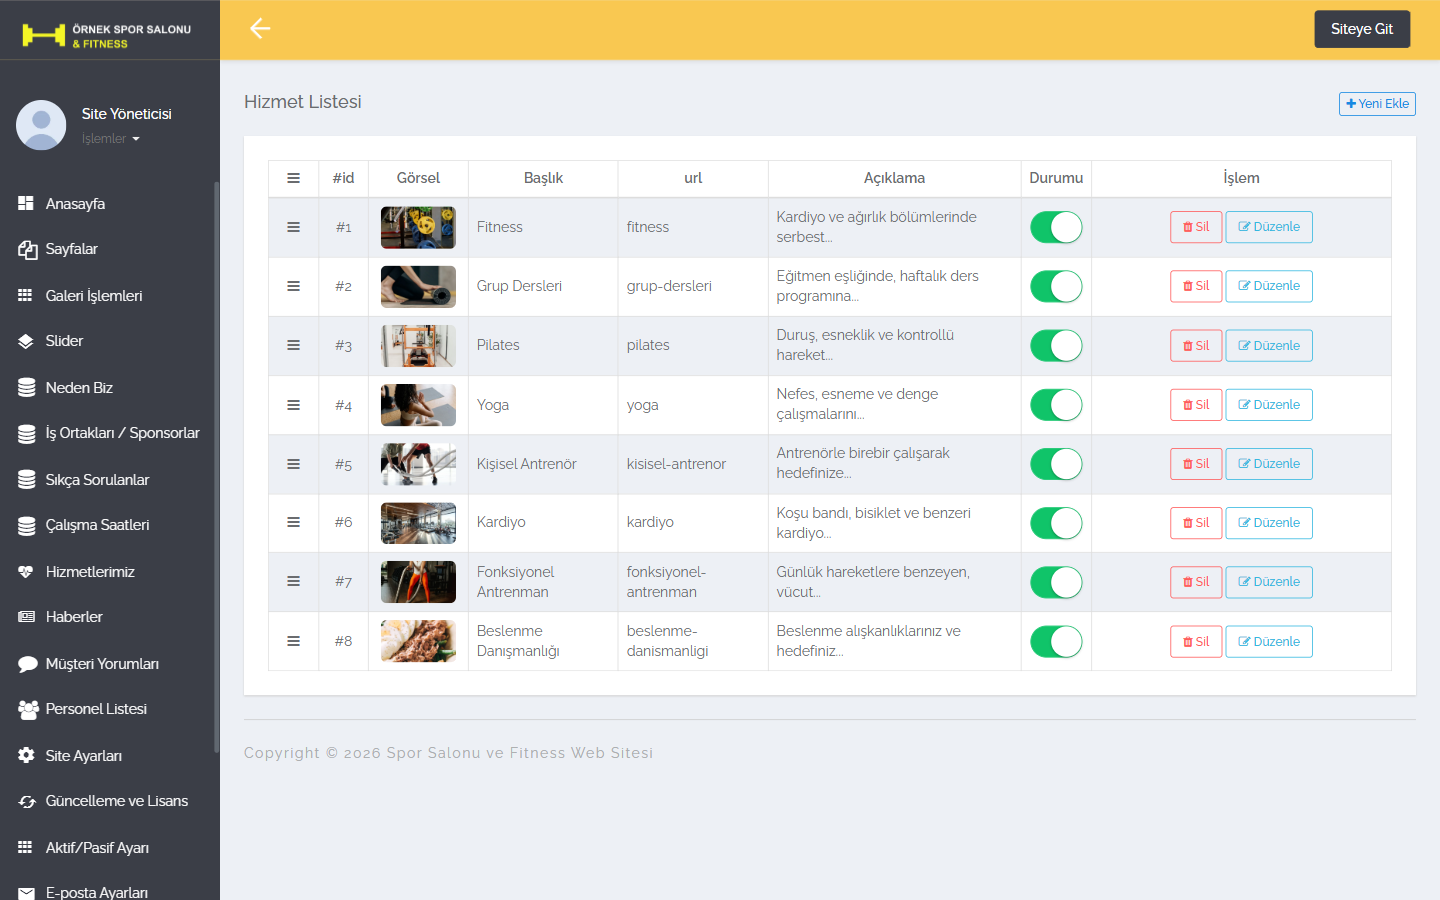Click the sidebar vertical scrollbar
The width and height of the screenshot is (1440, 900).
coord(216,467)
